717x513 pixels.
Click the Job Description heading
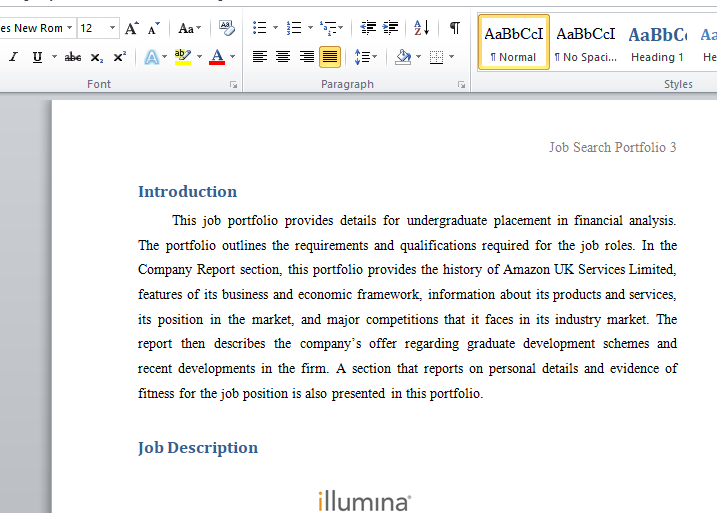tap(198, 448)
